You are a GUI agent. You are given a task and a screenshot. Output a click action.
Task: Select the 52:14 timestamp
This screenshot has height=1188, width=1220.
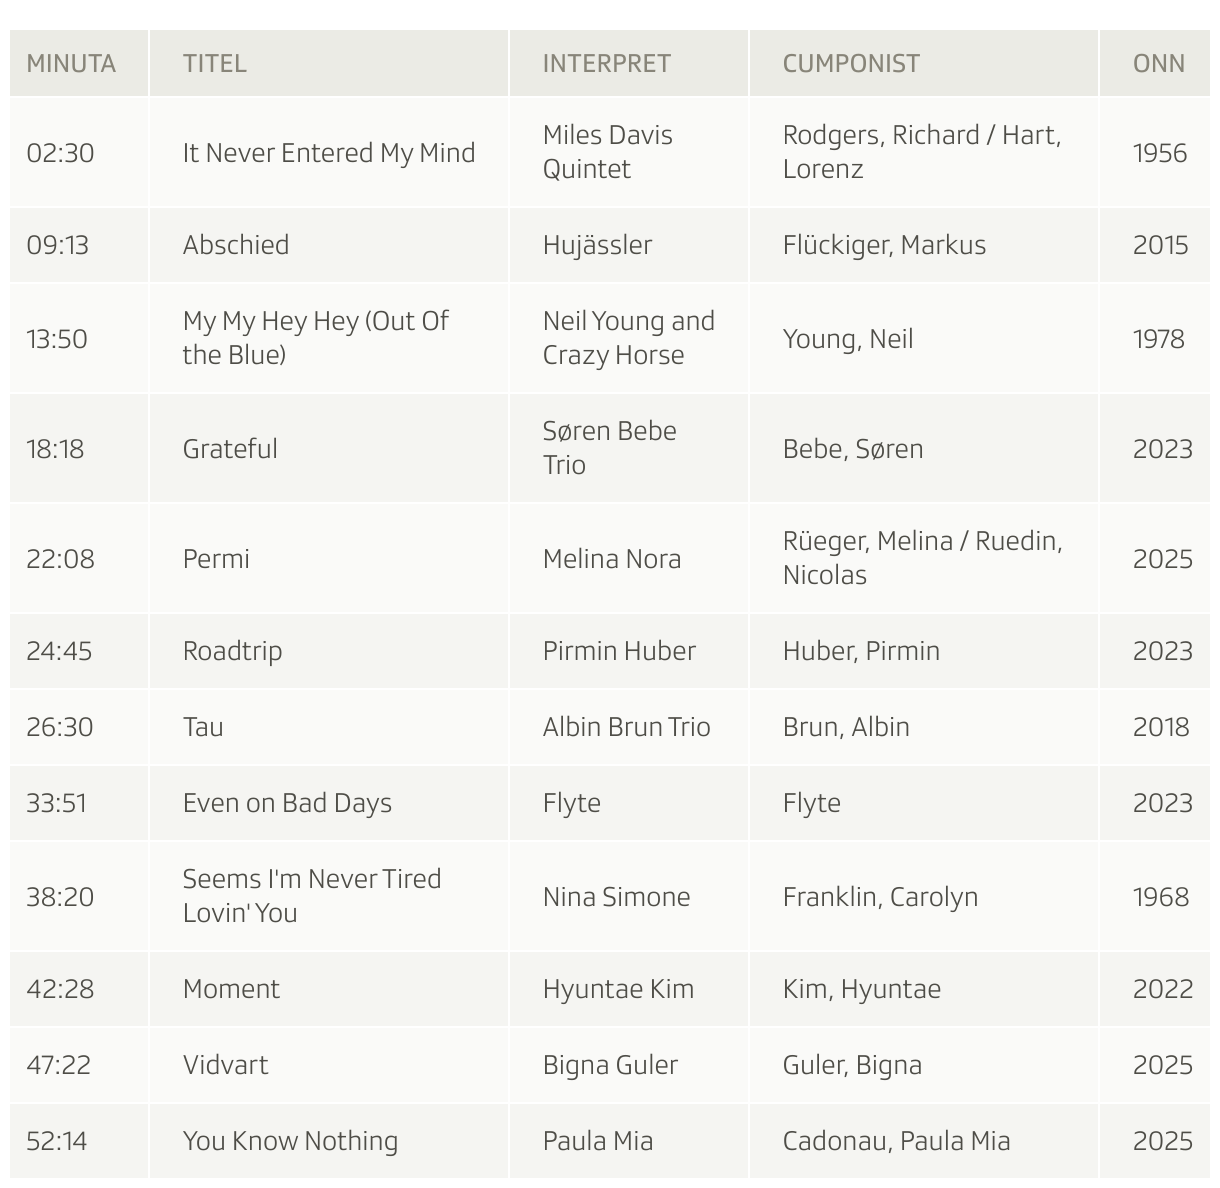tap(57, 1141)
